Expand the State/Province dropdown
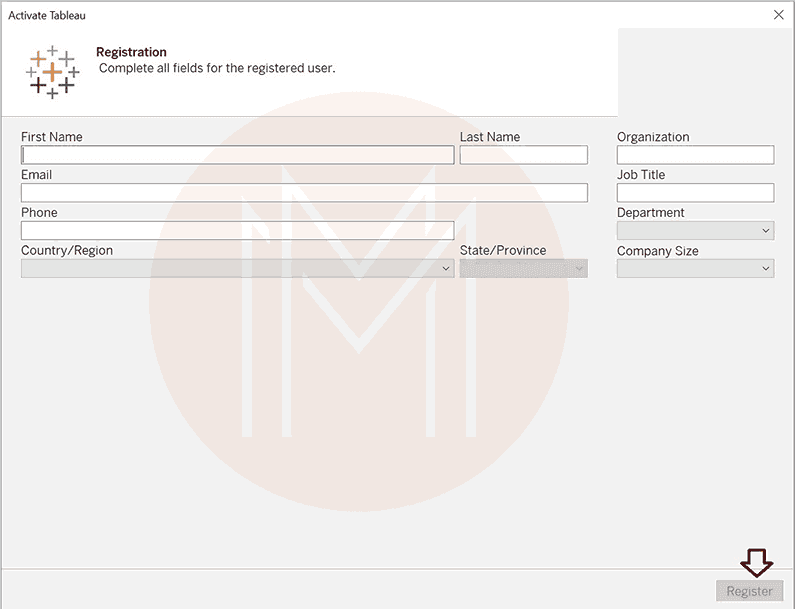Image resolution: width=795 pixels, height=609 pixels. point(523,269)
